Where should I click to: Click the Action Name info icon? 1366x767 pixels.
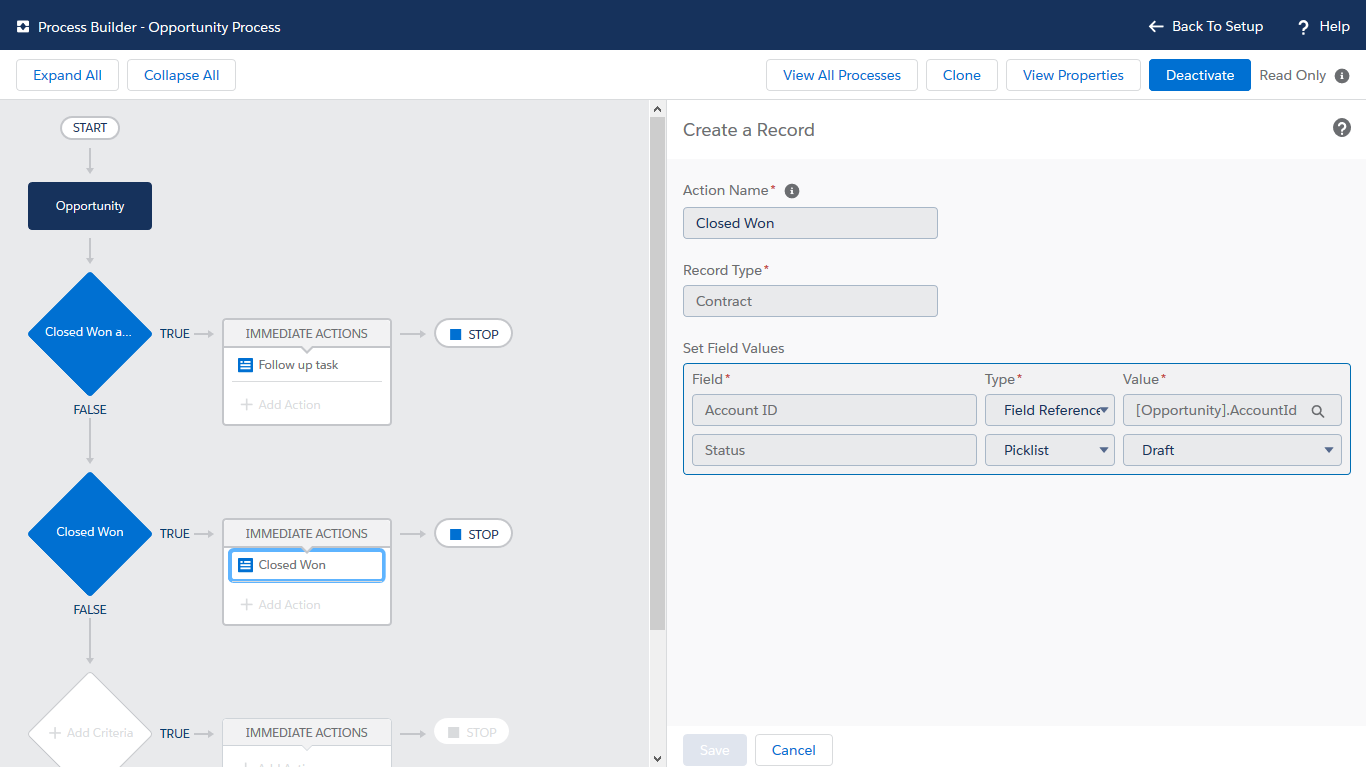pos(792,191)
